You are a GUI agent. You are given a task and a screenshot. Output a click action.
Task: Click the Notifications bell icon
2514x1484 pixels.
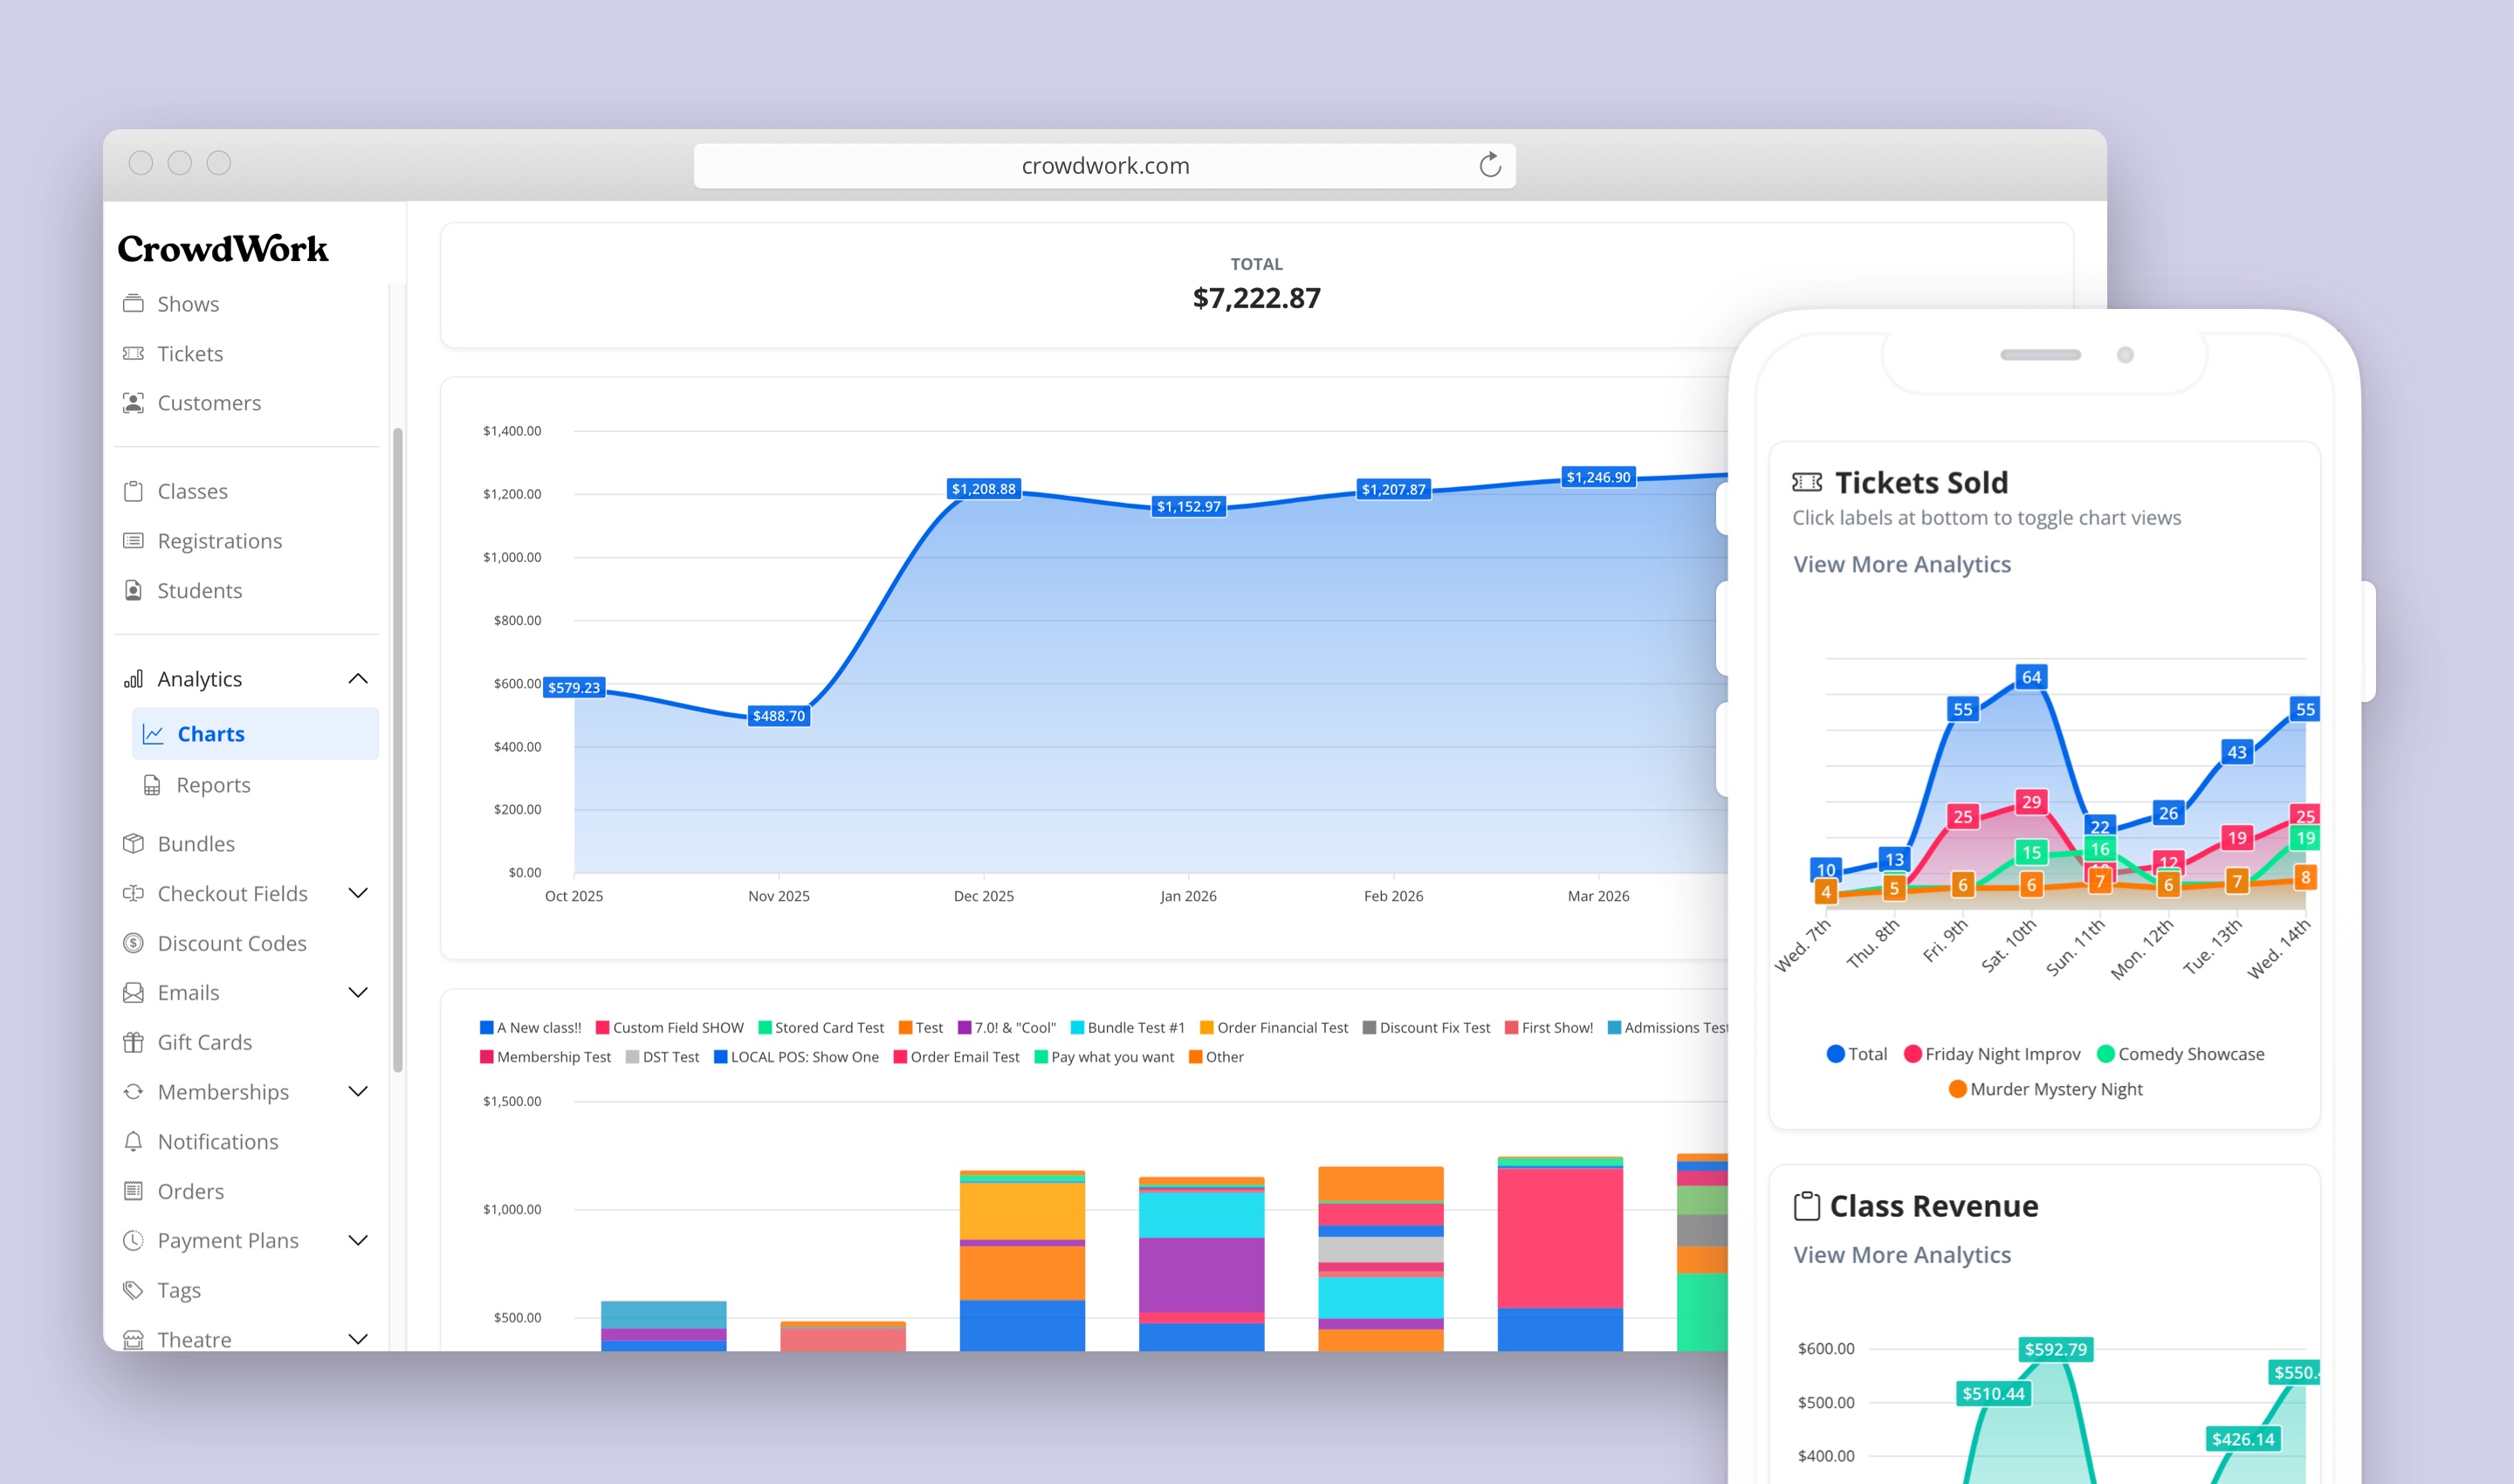(x=133, y=1141)
